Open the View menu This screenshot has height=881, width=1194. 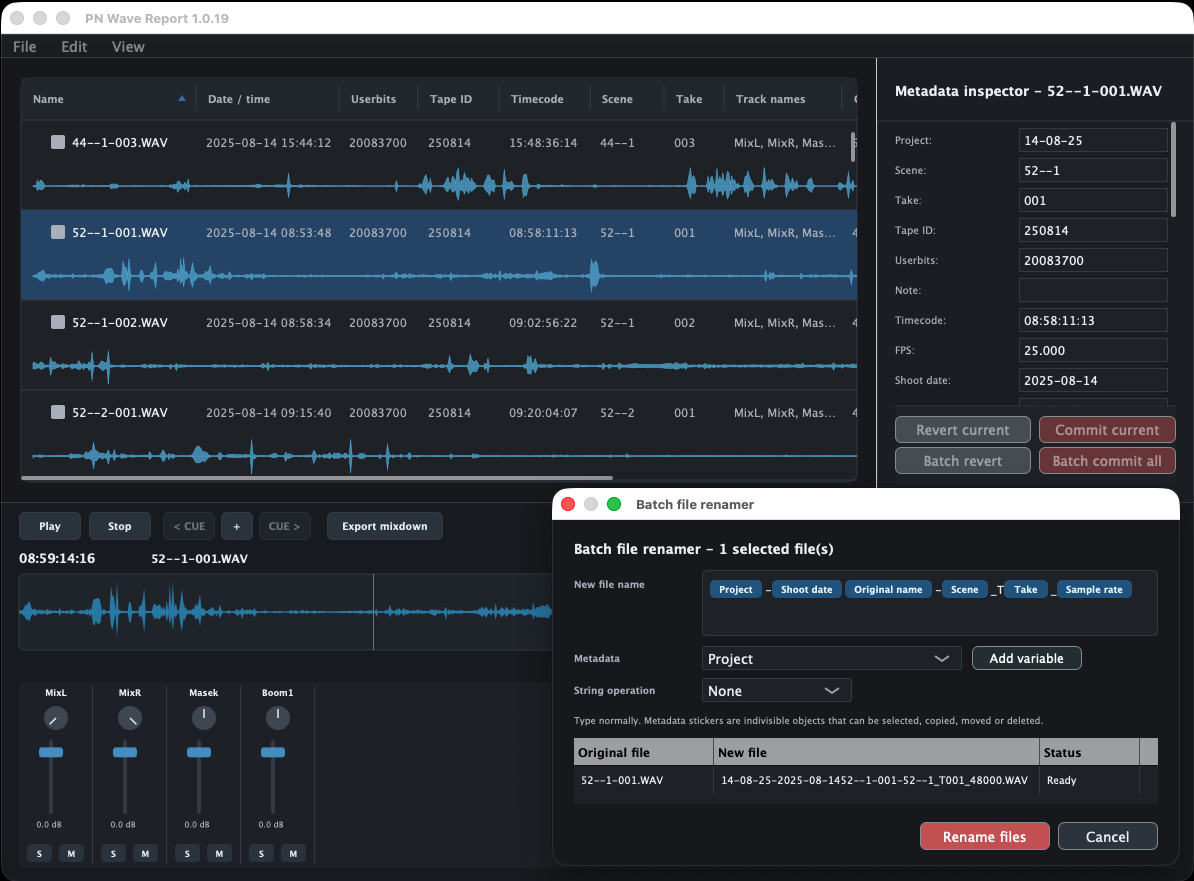128,46
